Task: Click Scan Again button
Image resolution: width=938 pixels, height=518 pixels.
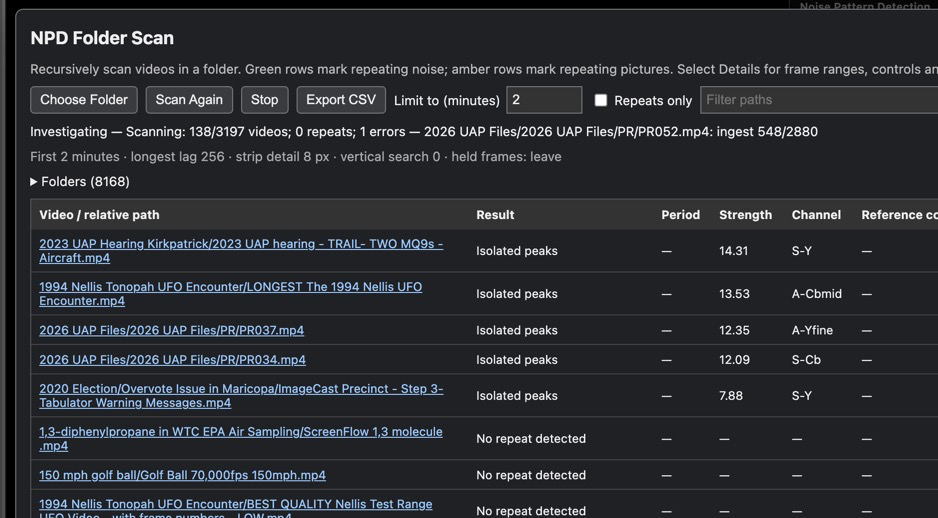Action: point(189,100)
